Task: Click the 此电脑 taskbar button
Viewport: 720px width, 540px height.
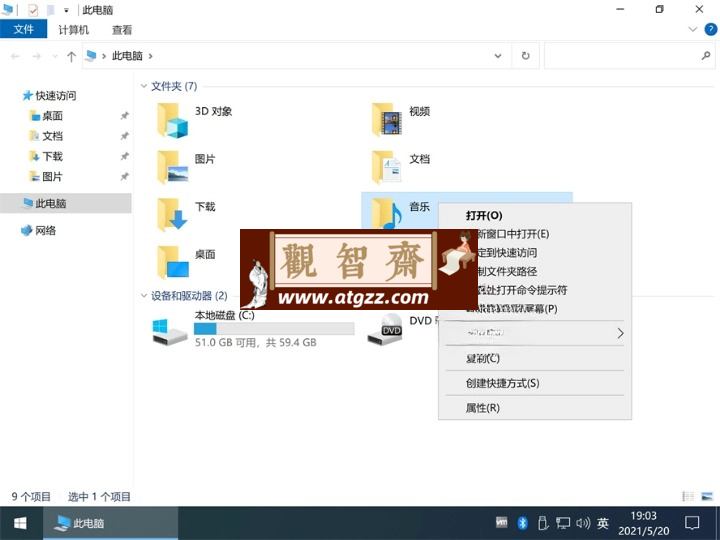Action: point(110,523)
